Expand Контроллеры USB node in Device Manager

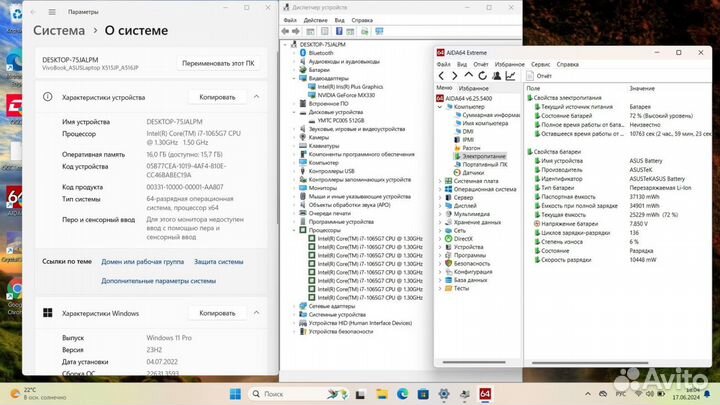(x=294, y=171)
